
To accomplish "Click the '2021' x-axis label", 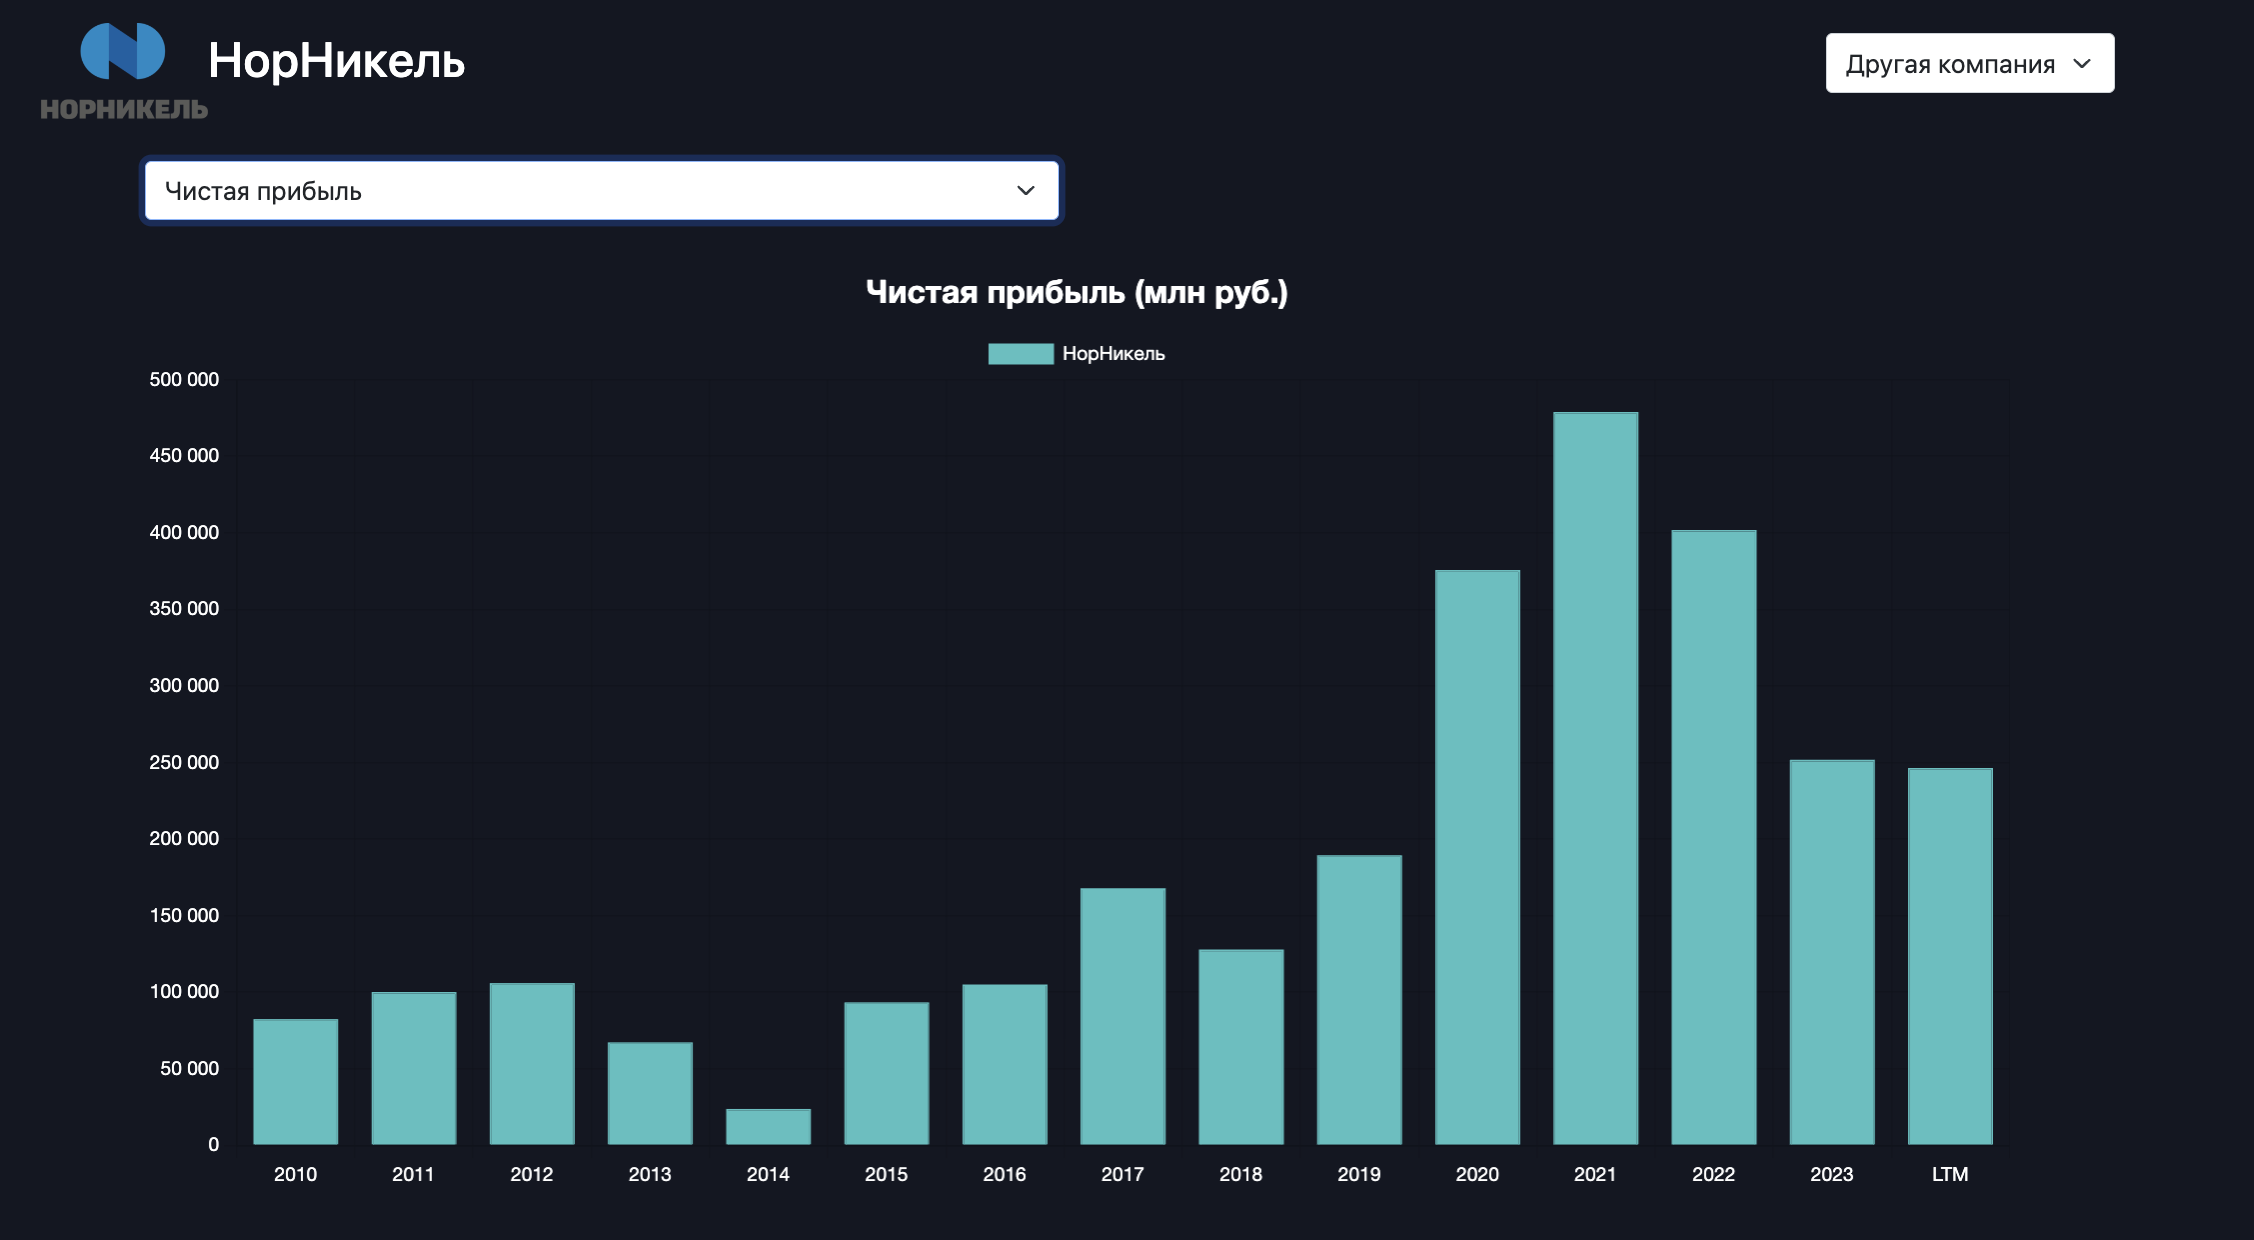I will point(1595,1174).
